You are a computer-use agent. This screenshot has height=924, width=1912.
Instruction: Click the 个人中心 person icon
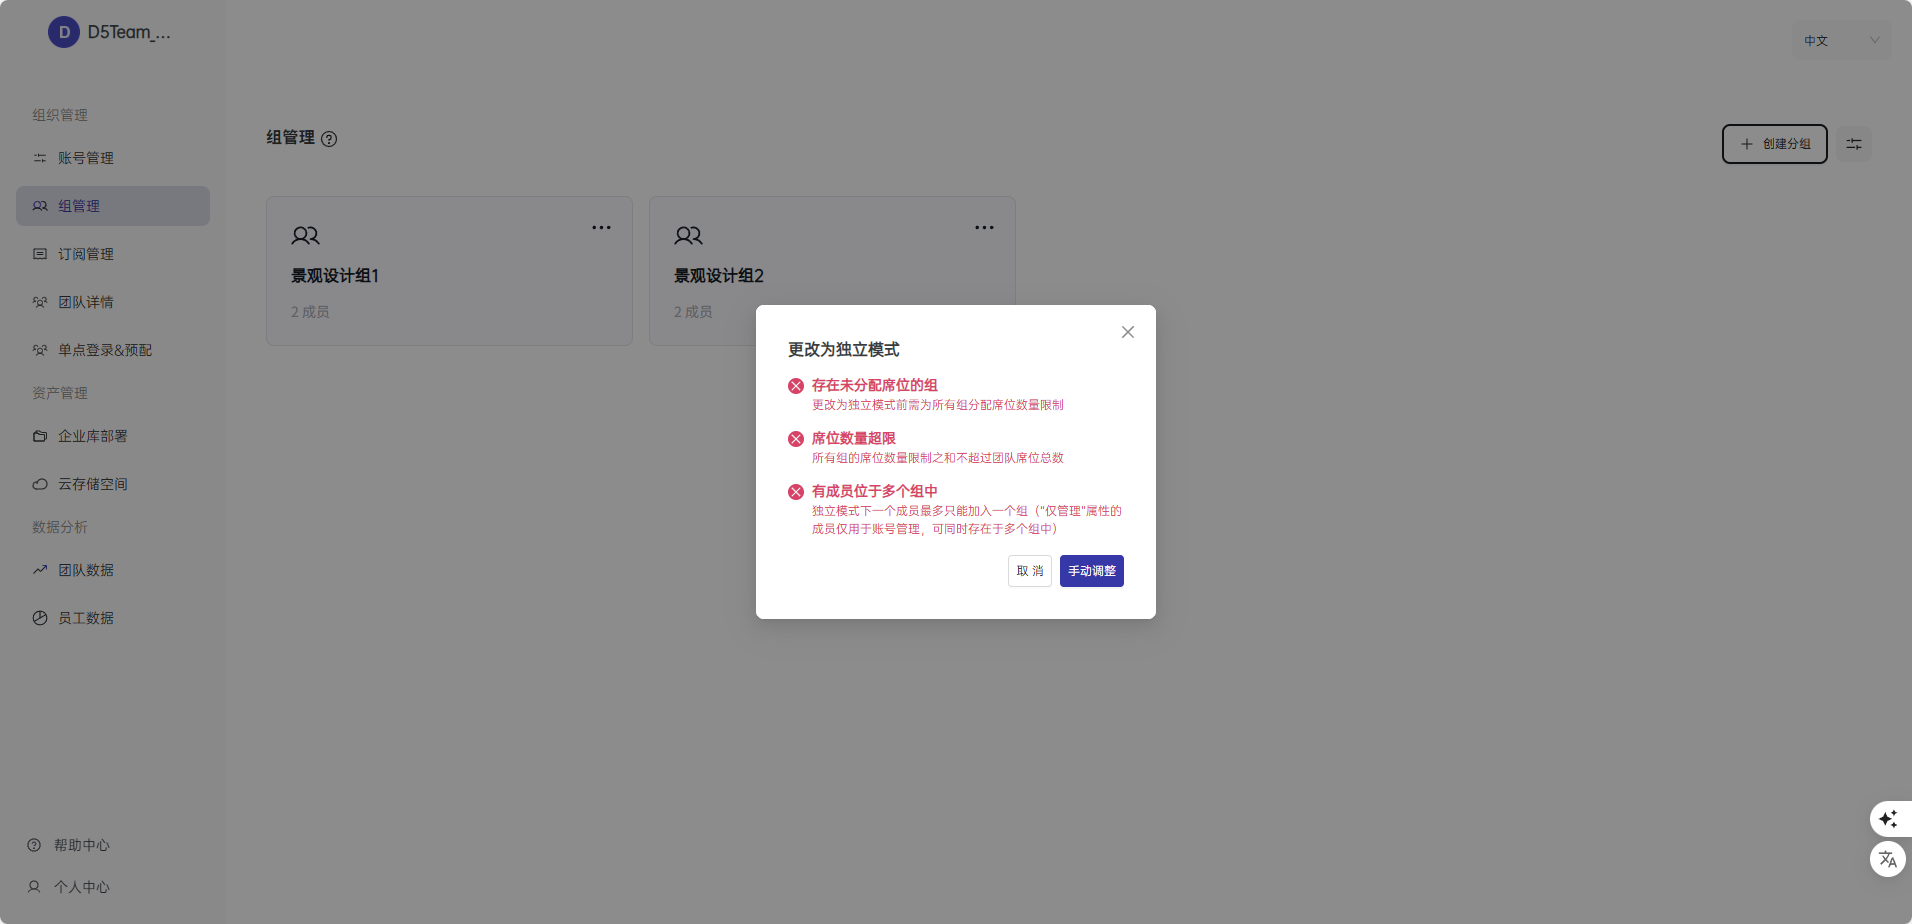click(34, 887)
